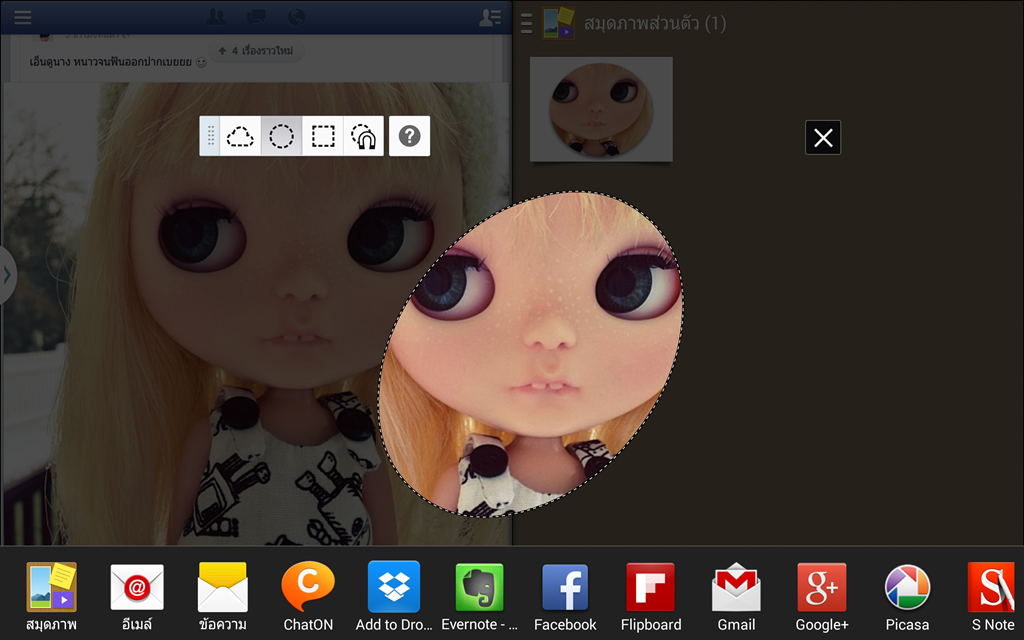This screenshot has height=640, width=1024.
Task: Select the freeform lasso selection tool
Action: click(240, 136)
